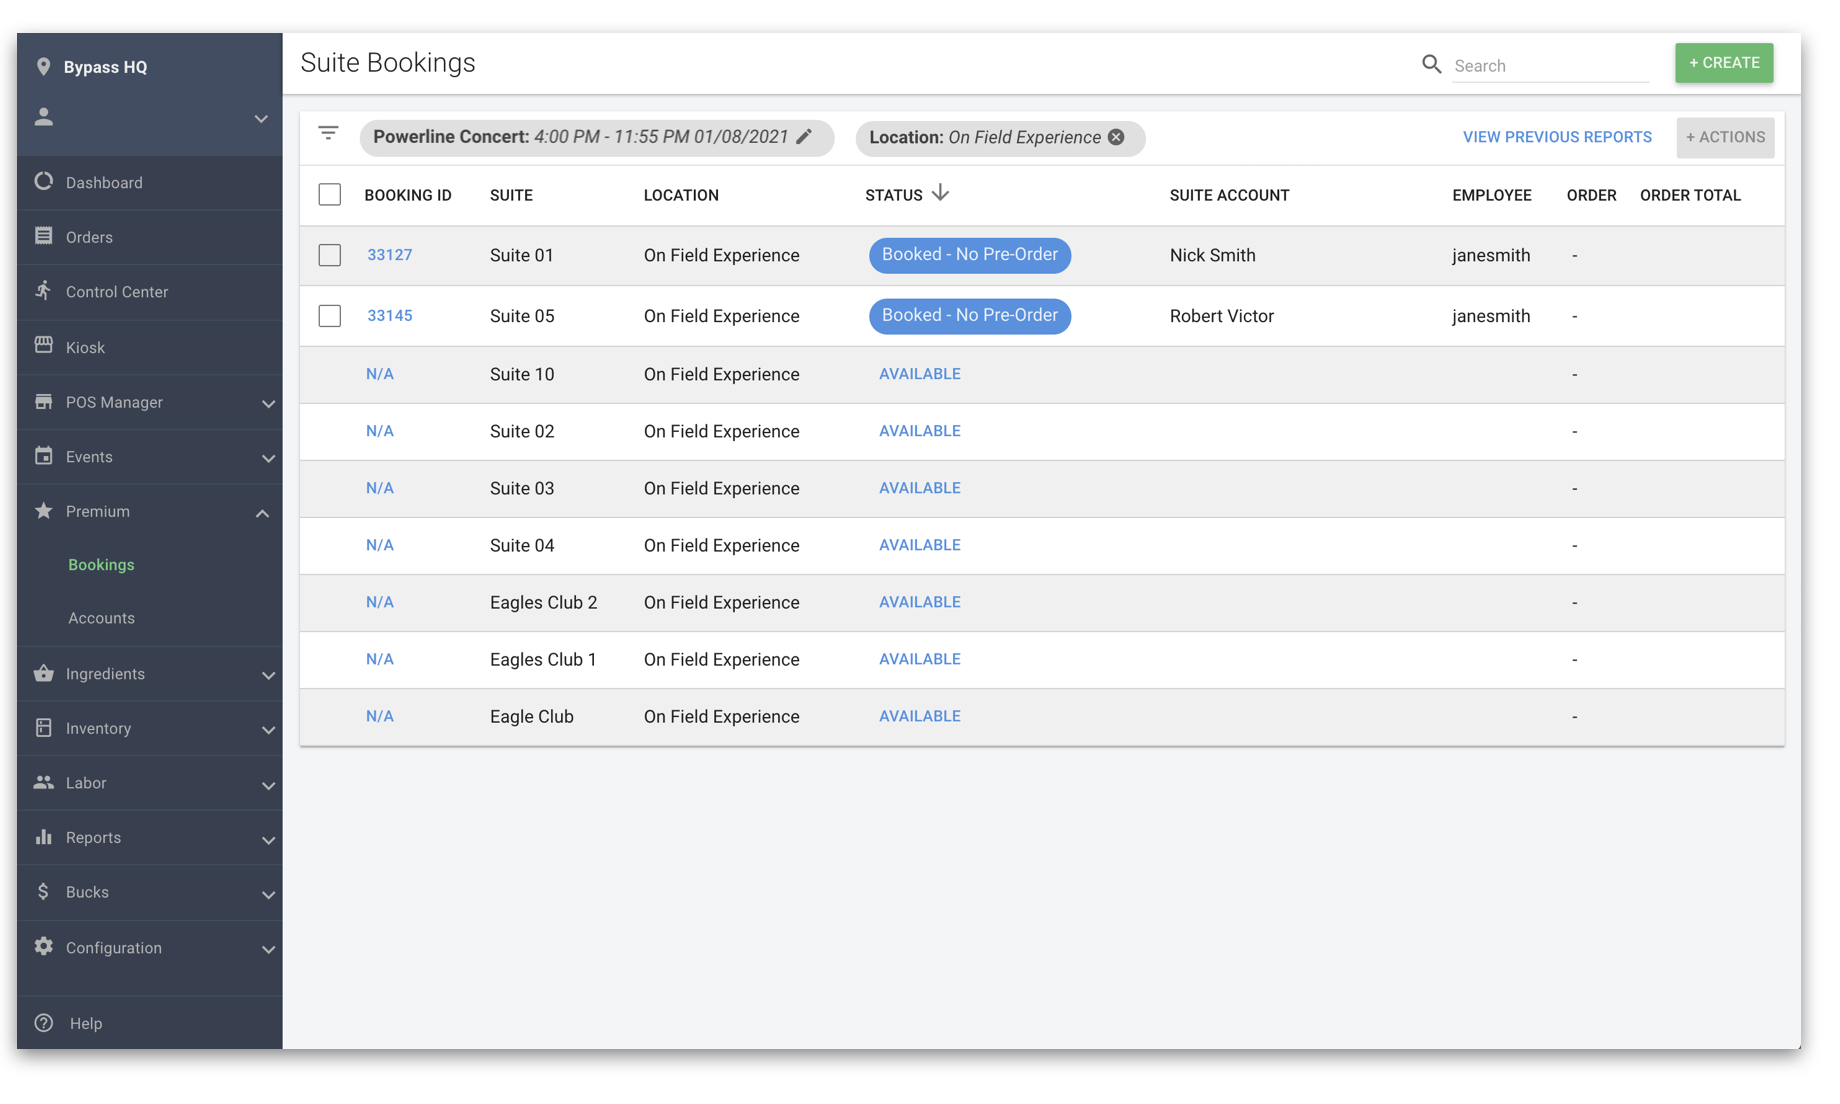This screenshot has height=1104, width=1840.
Task: Click the search magnifier icon
Action: pos(1431,65)
